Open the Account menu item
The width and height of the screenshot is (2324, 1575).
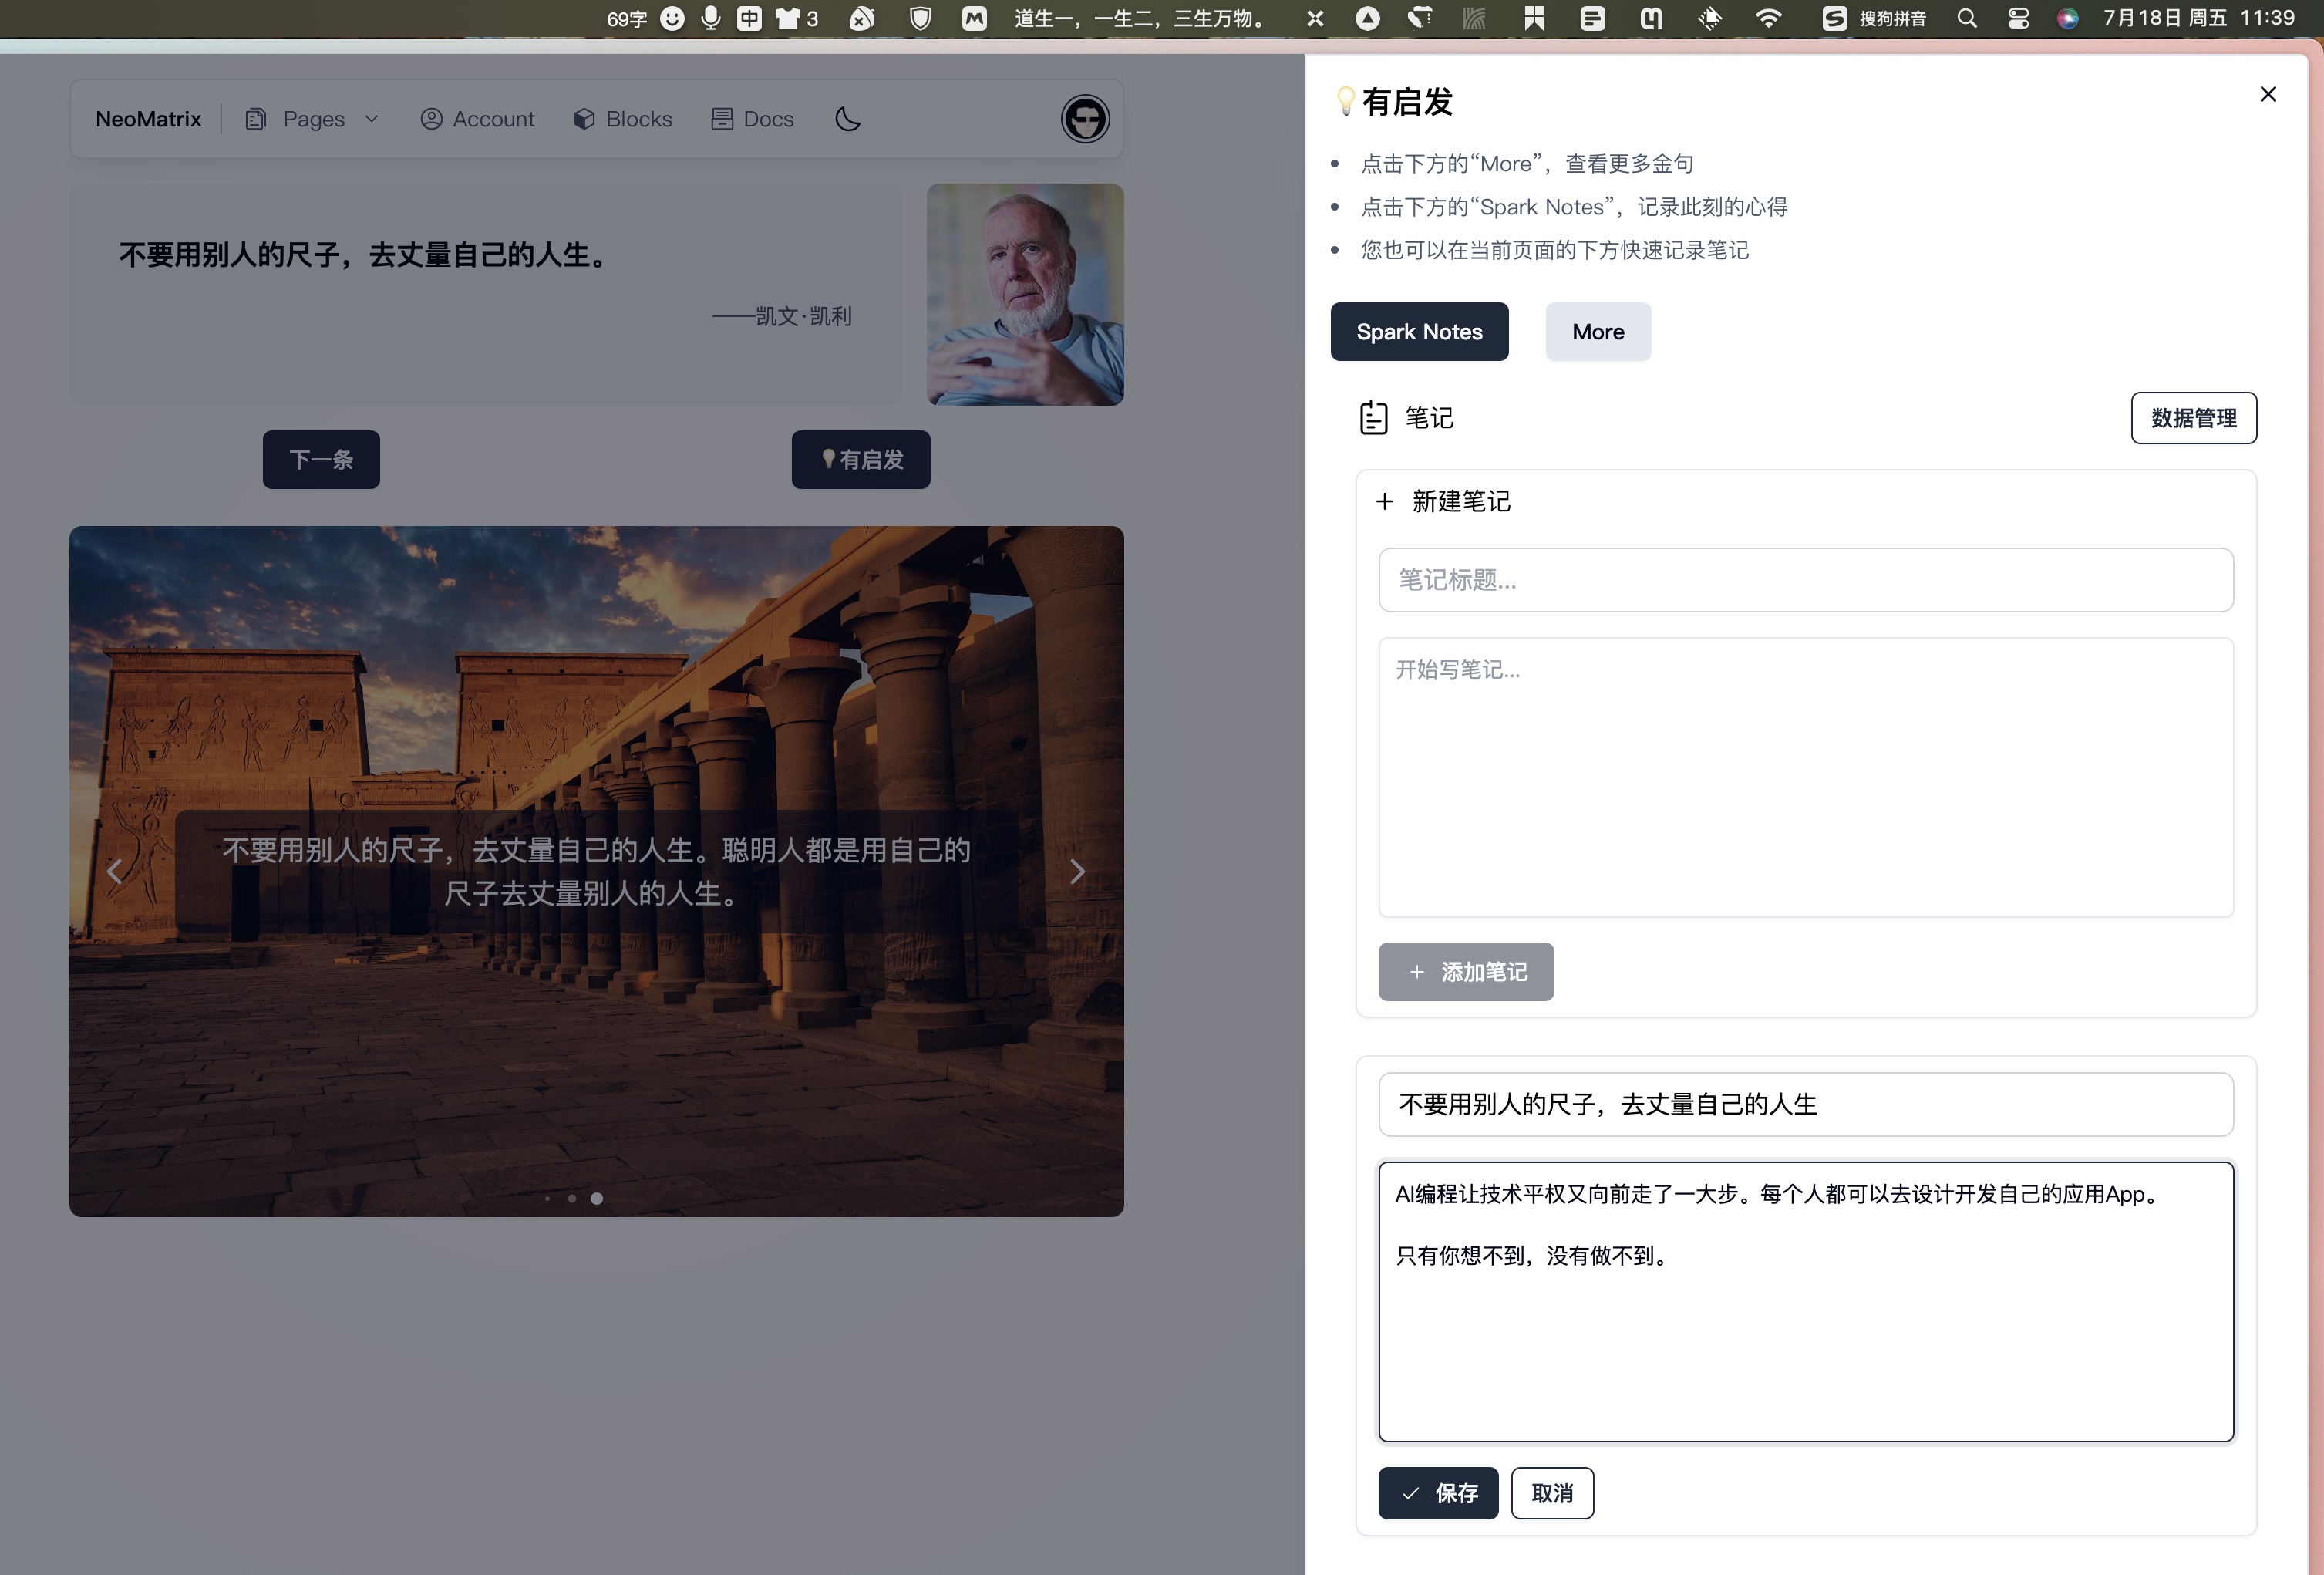click(x=477, y=119)
